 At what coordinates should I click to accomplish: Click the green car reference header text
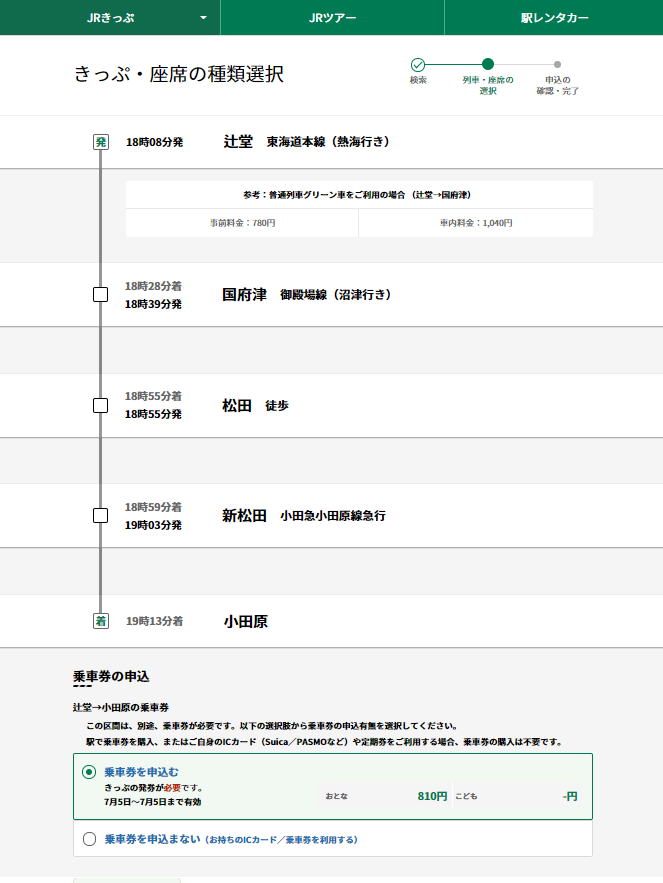(x=357, y=195)
